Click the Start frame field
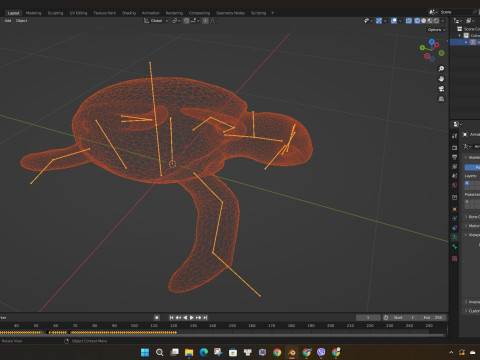Viewport: 480px width, 360px height. [404, 317]
